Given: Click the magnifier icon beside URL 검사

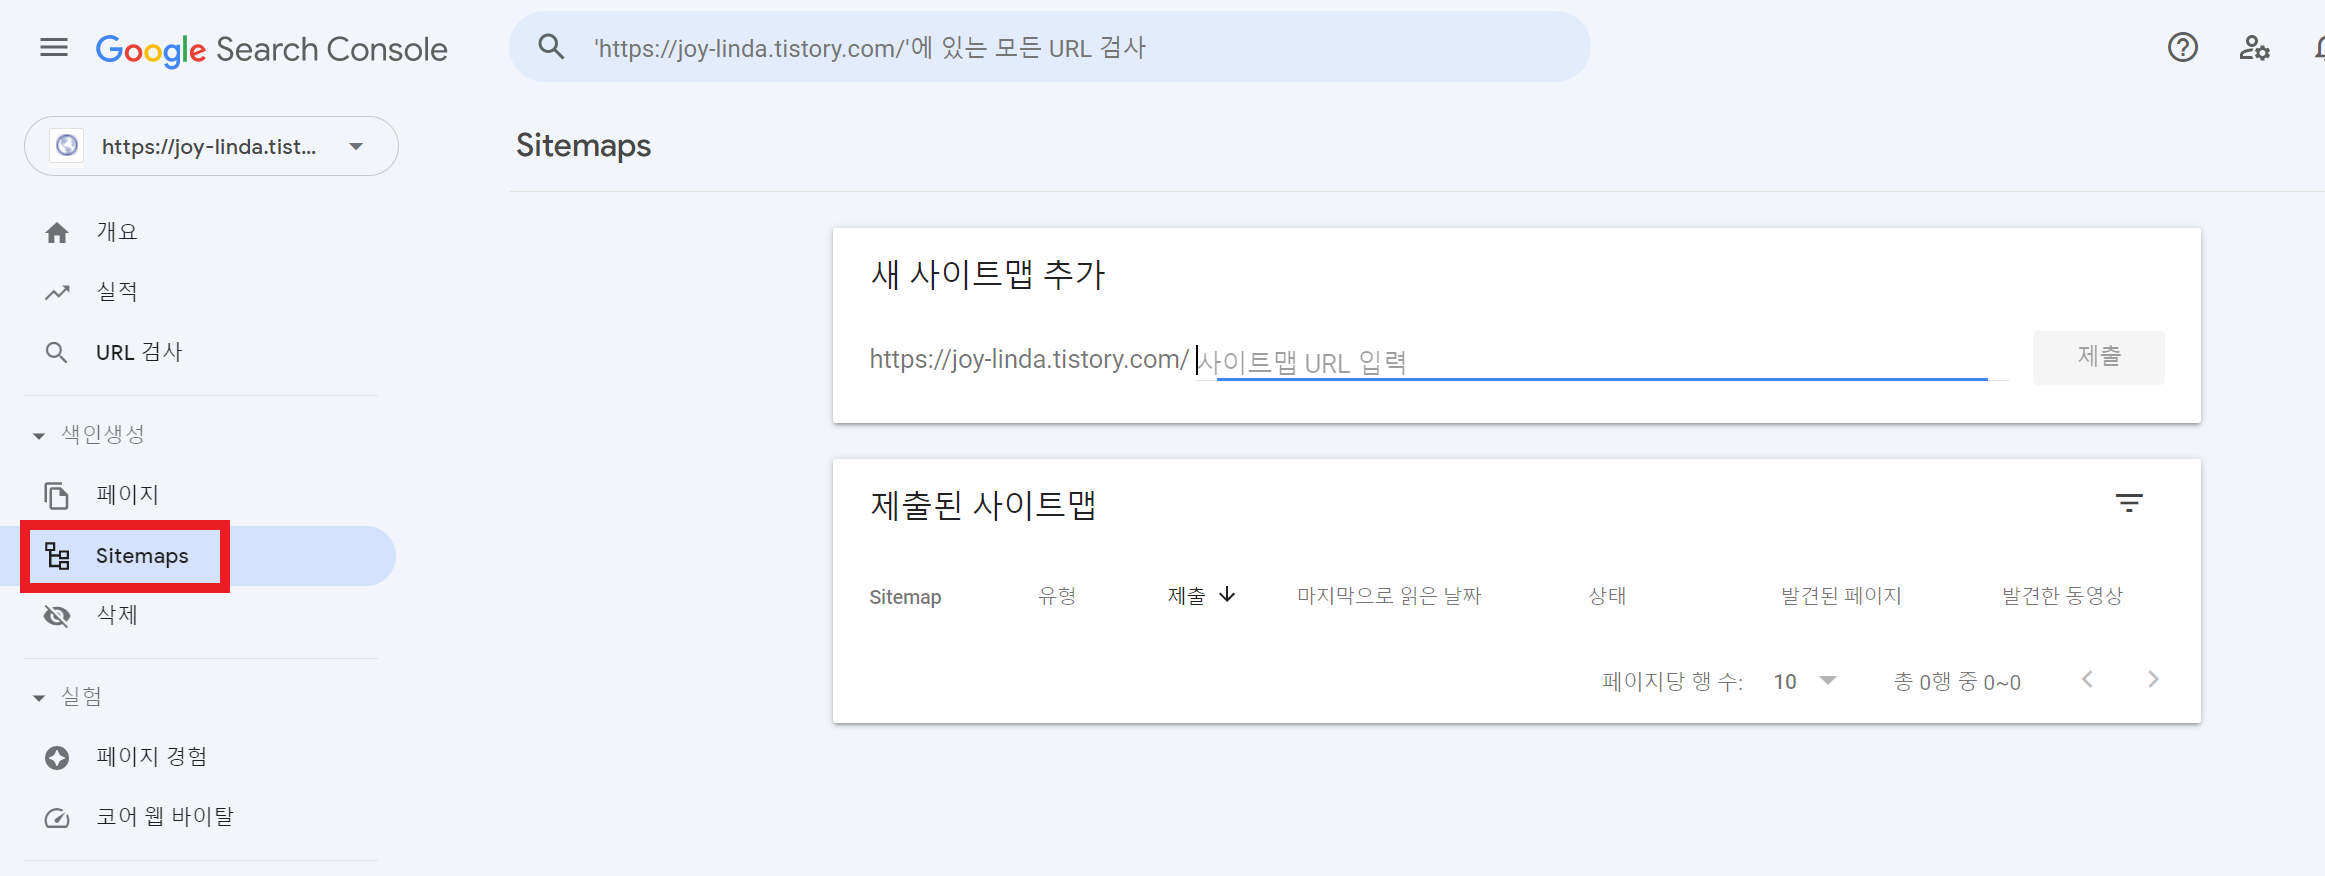Looking at the screenshot, I should tap(57, 353).
